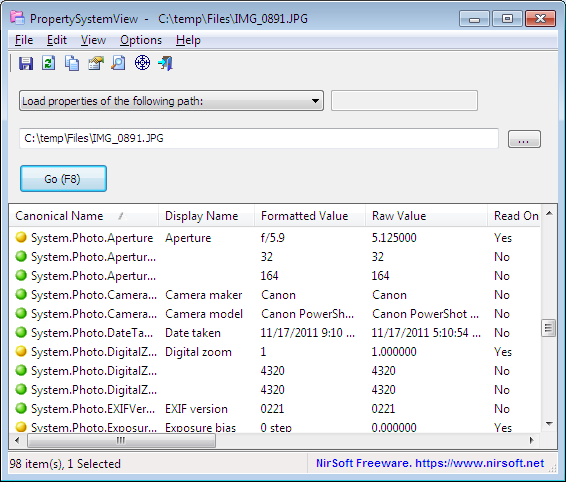
Task: Click the browse '...' button
Action: tap(524, 139)
